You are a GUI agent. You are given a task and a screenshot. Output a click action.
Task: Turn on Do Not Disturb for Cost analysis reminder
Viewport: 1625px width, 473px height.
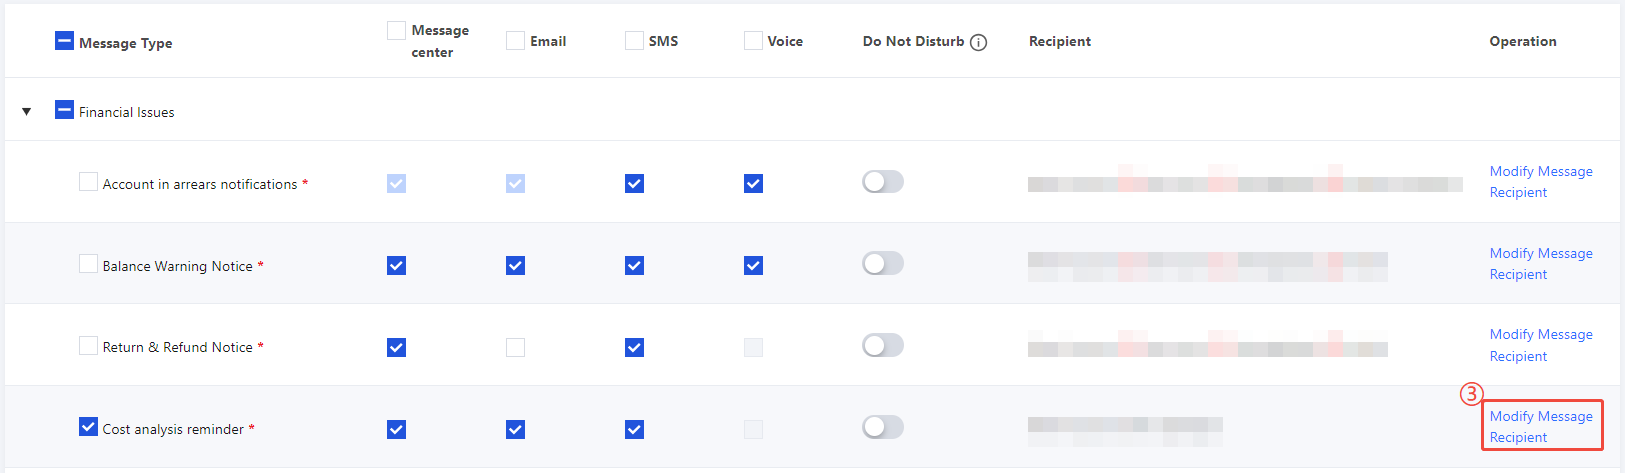(x=882, y=427)
